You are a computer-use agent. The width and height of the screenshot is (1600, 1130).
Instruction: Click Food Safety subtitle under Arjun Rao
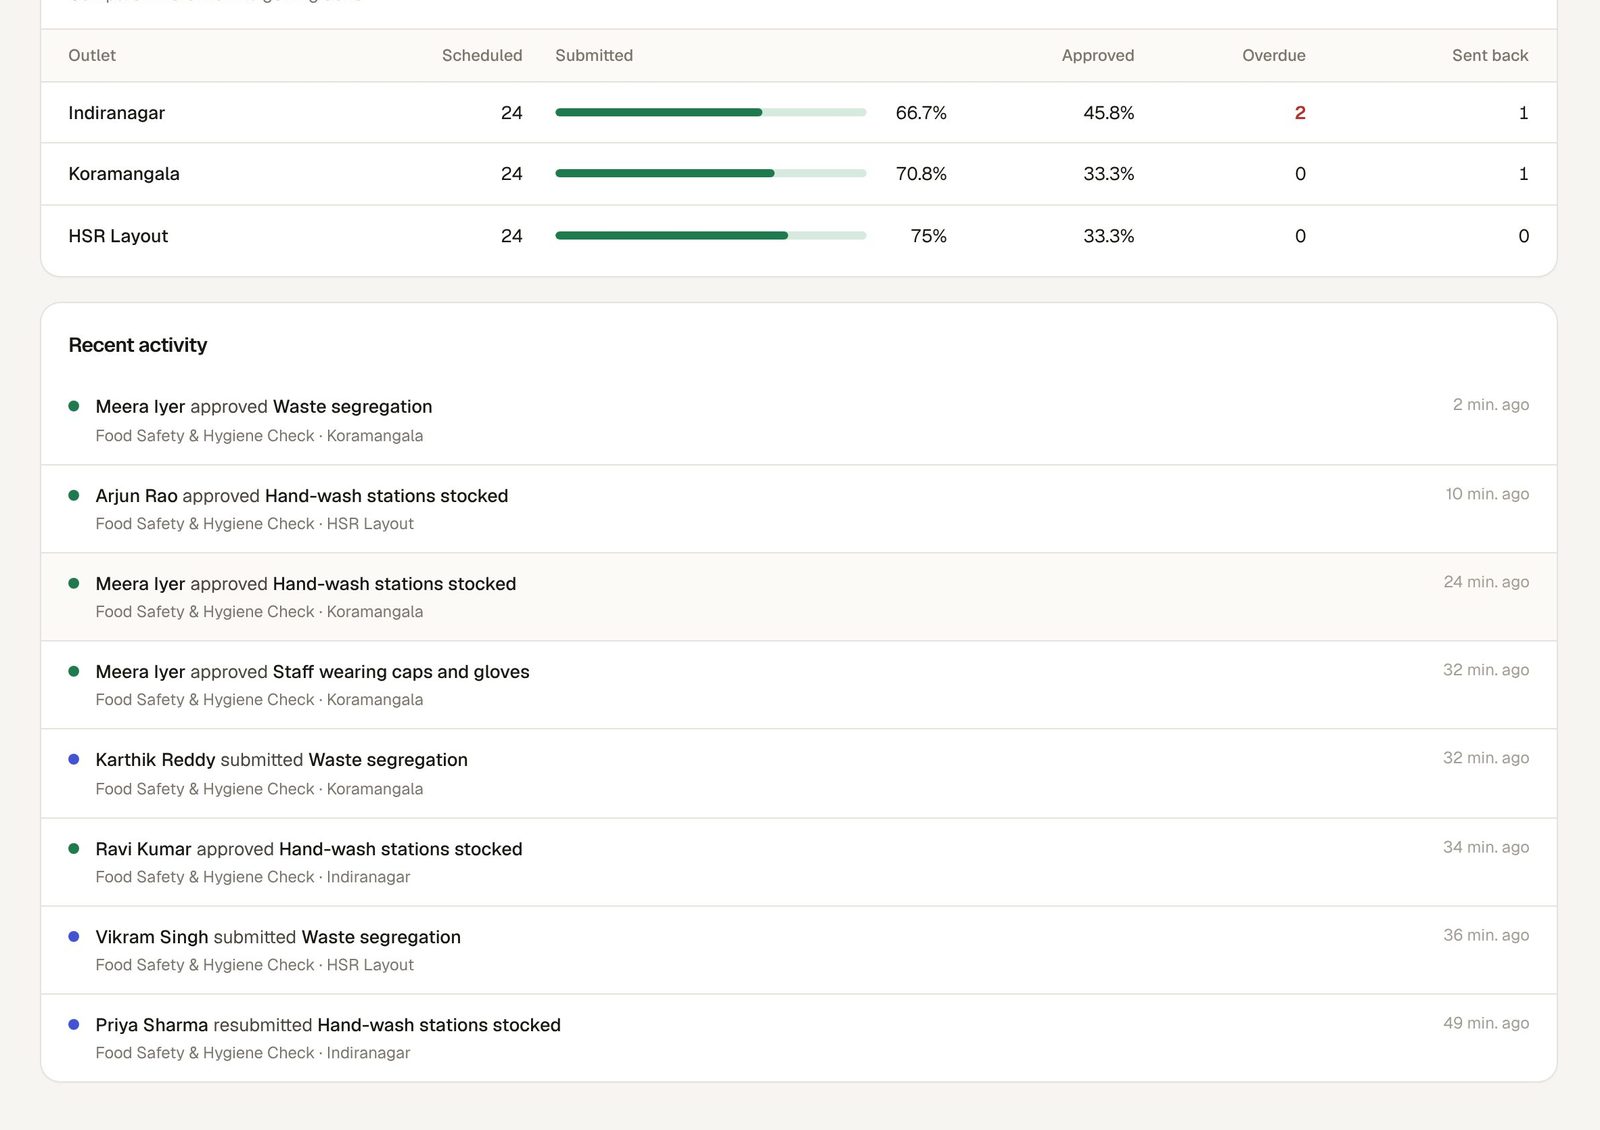254,524
